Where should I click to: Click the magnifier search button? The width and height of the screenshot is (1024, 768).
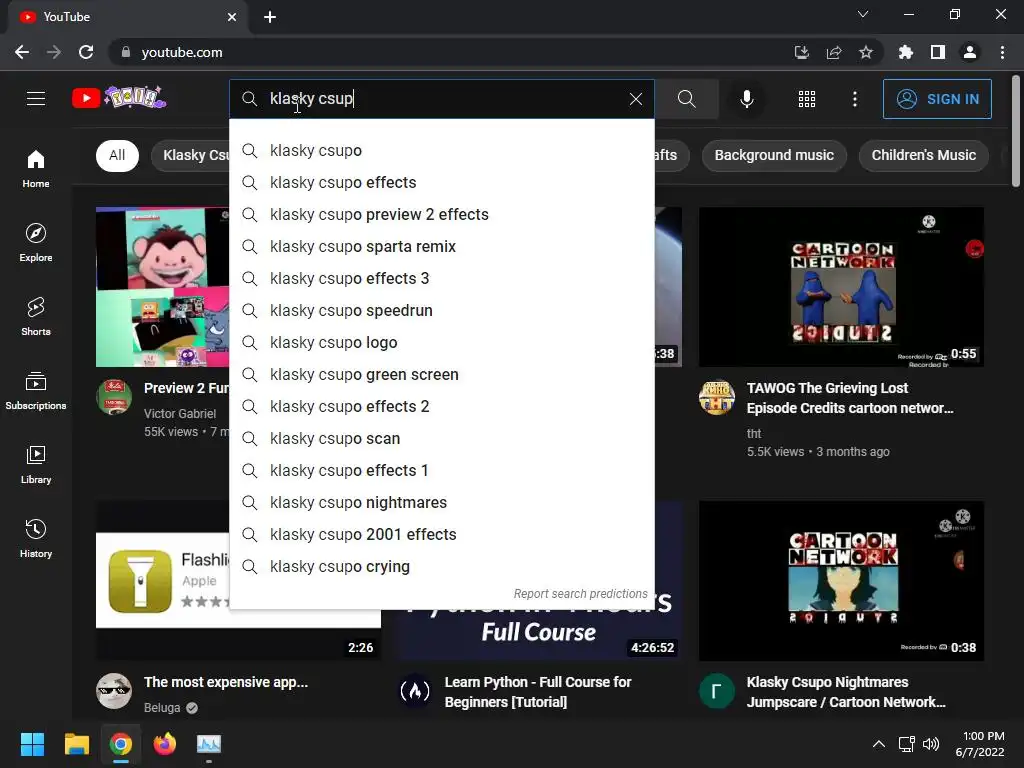point(686,99)
